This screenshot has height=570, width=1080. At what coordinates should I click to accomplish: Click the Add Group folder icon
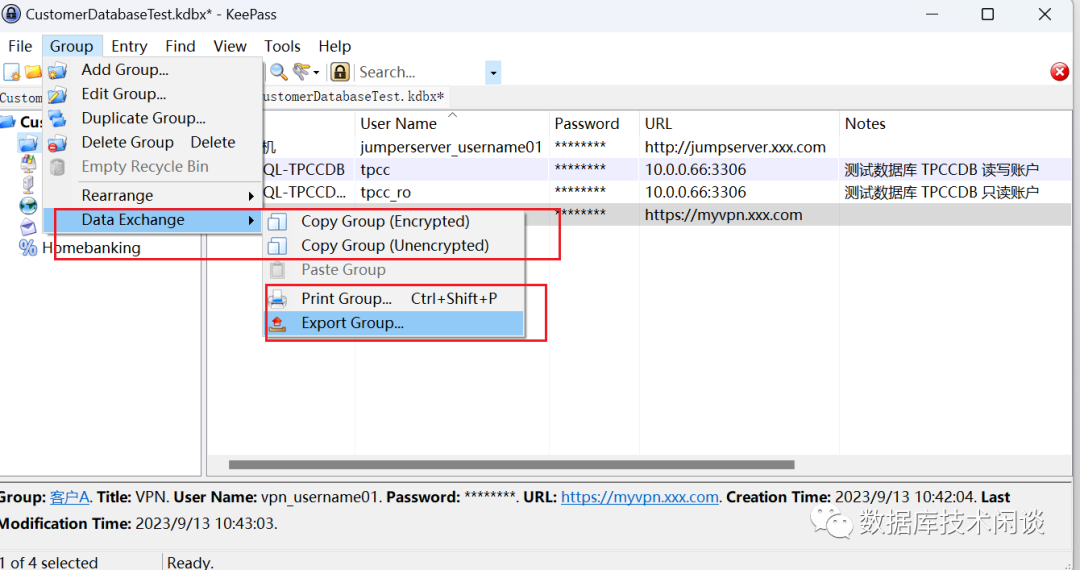click(57, 70)
